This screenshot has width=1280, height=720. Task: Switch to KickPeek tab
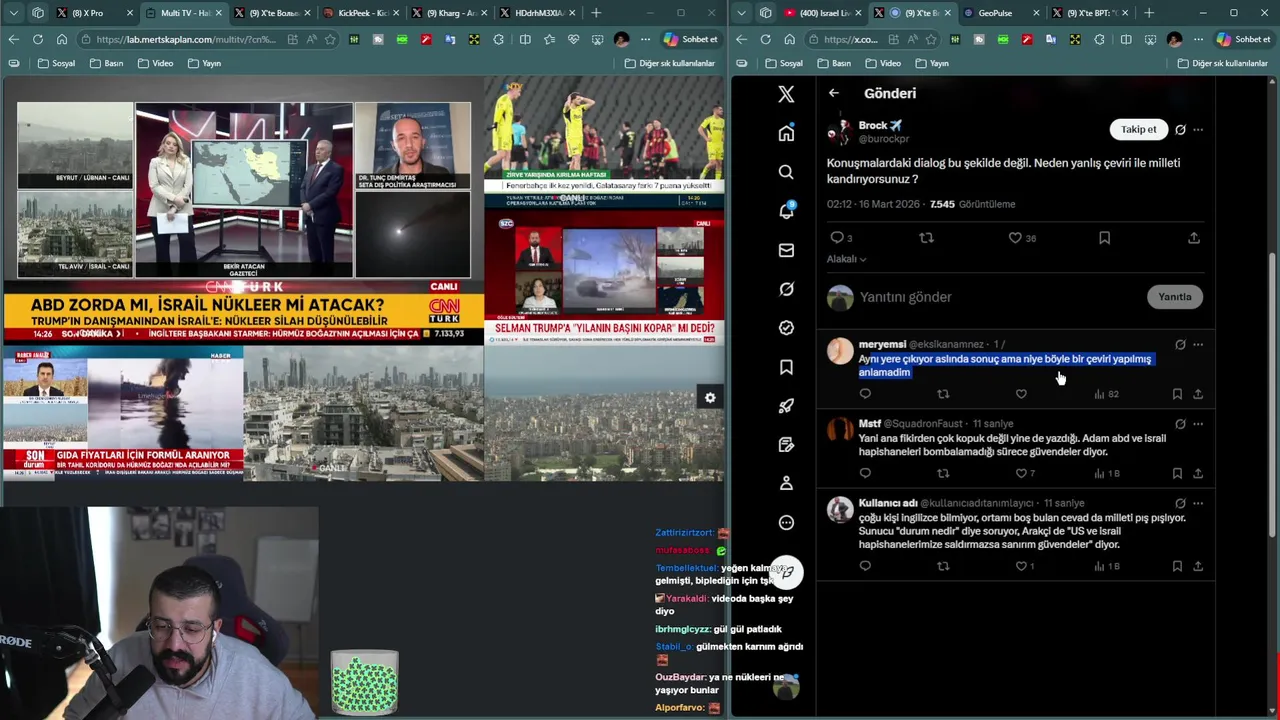(362, 13)
